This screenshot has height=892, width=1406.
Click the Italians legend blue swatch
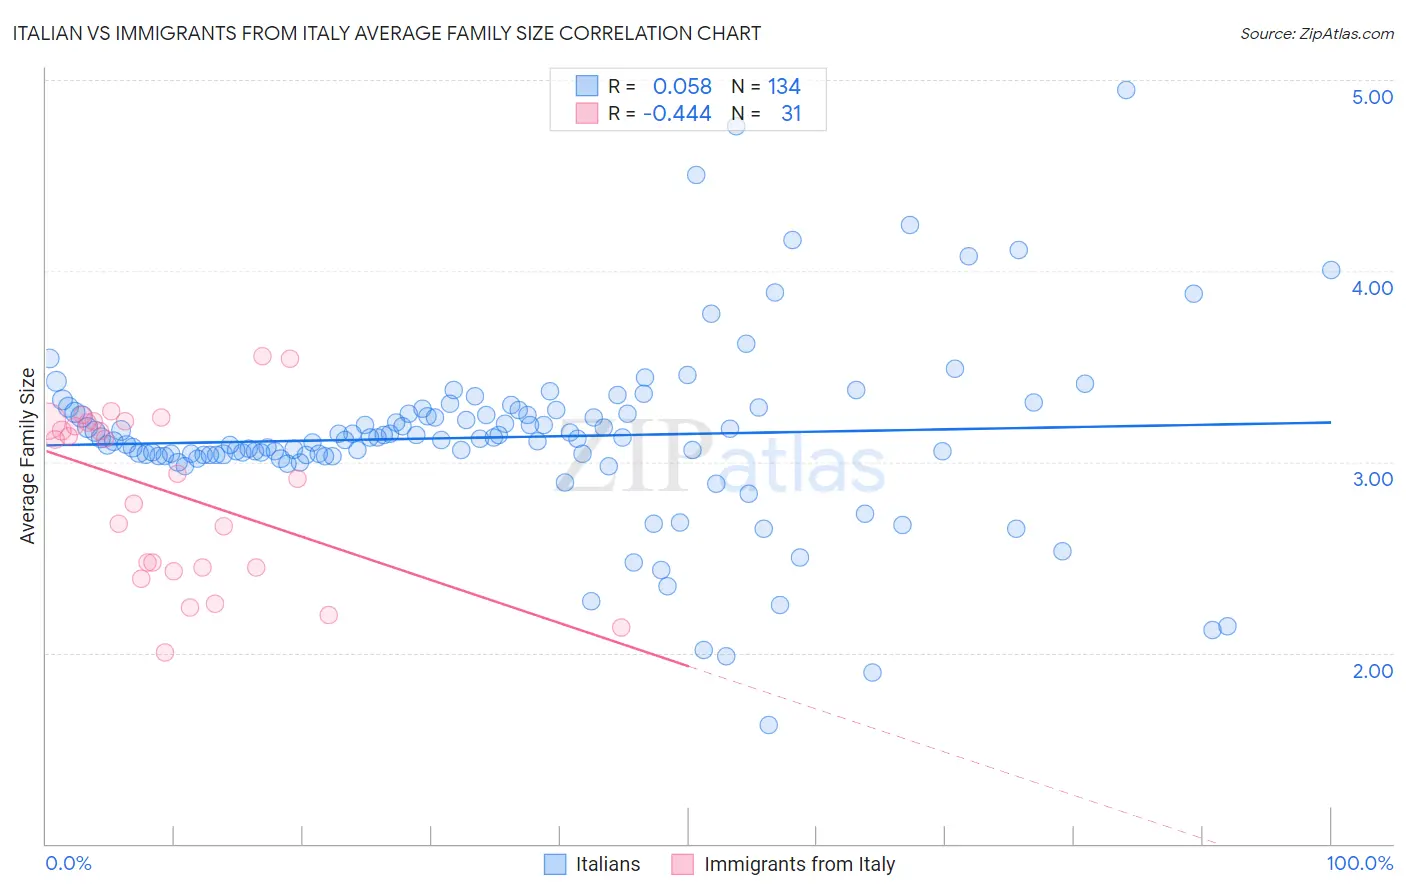pyautogui.click(x=555, y=864)
